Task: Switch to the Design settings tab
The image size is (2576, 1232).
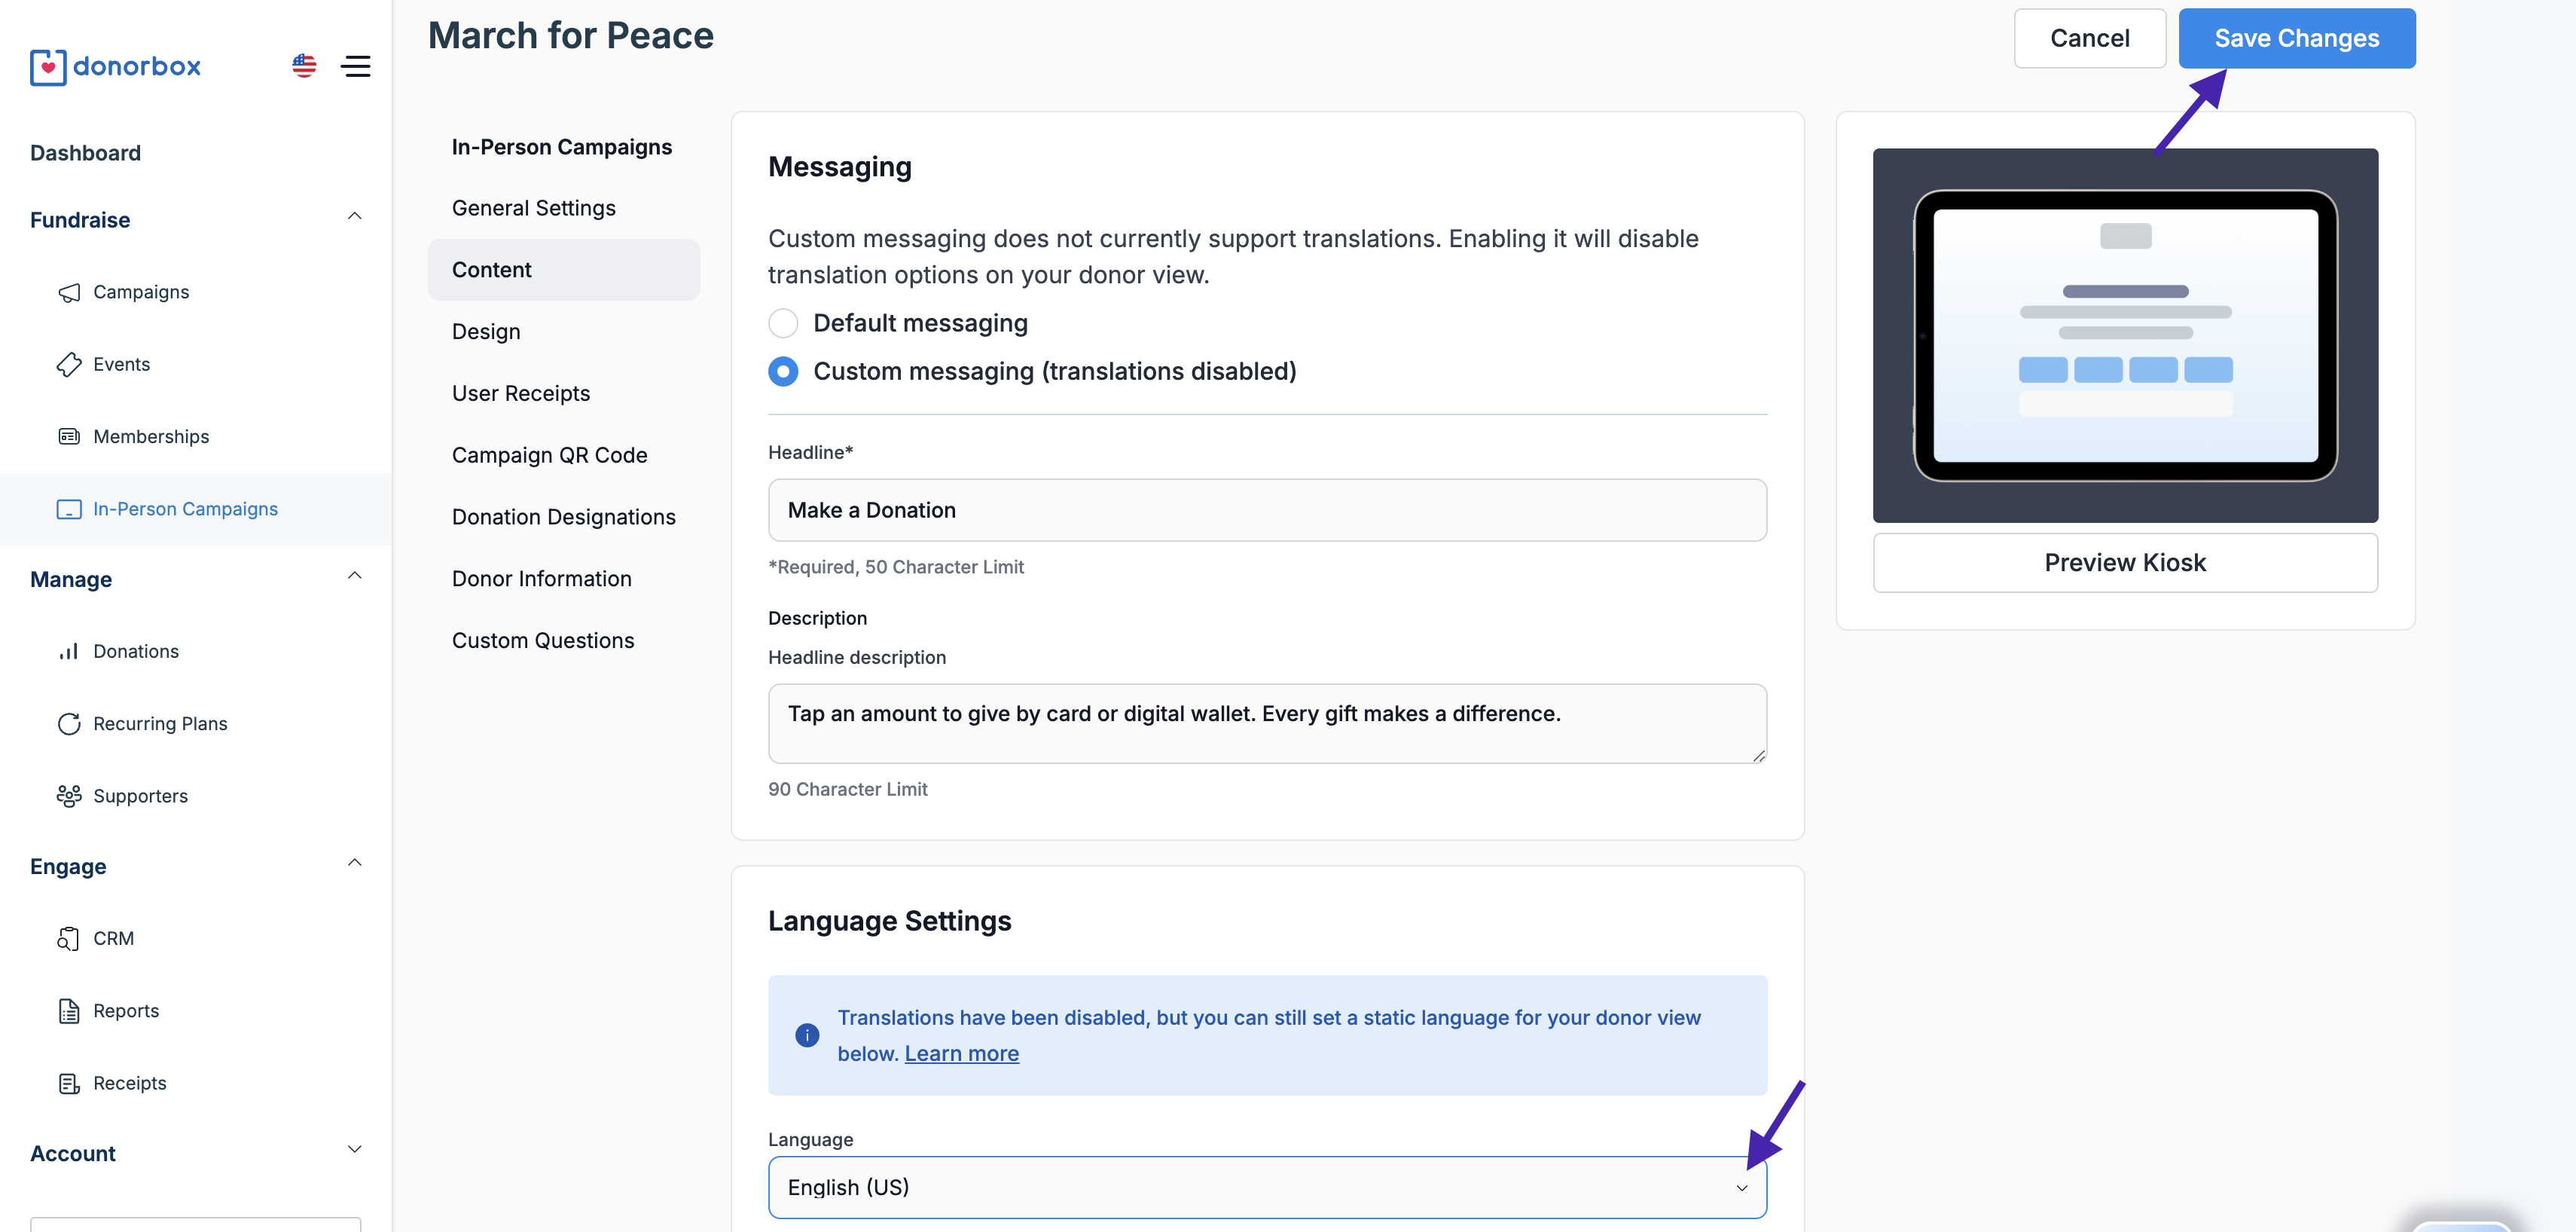Action: [486, 331]
